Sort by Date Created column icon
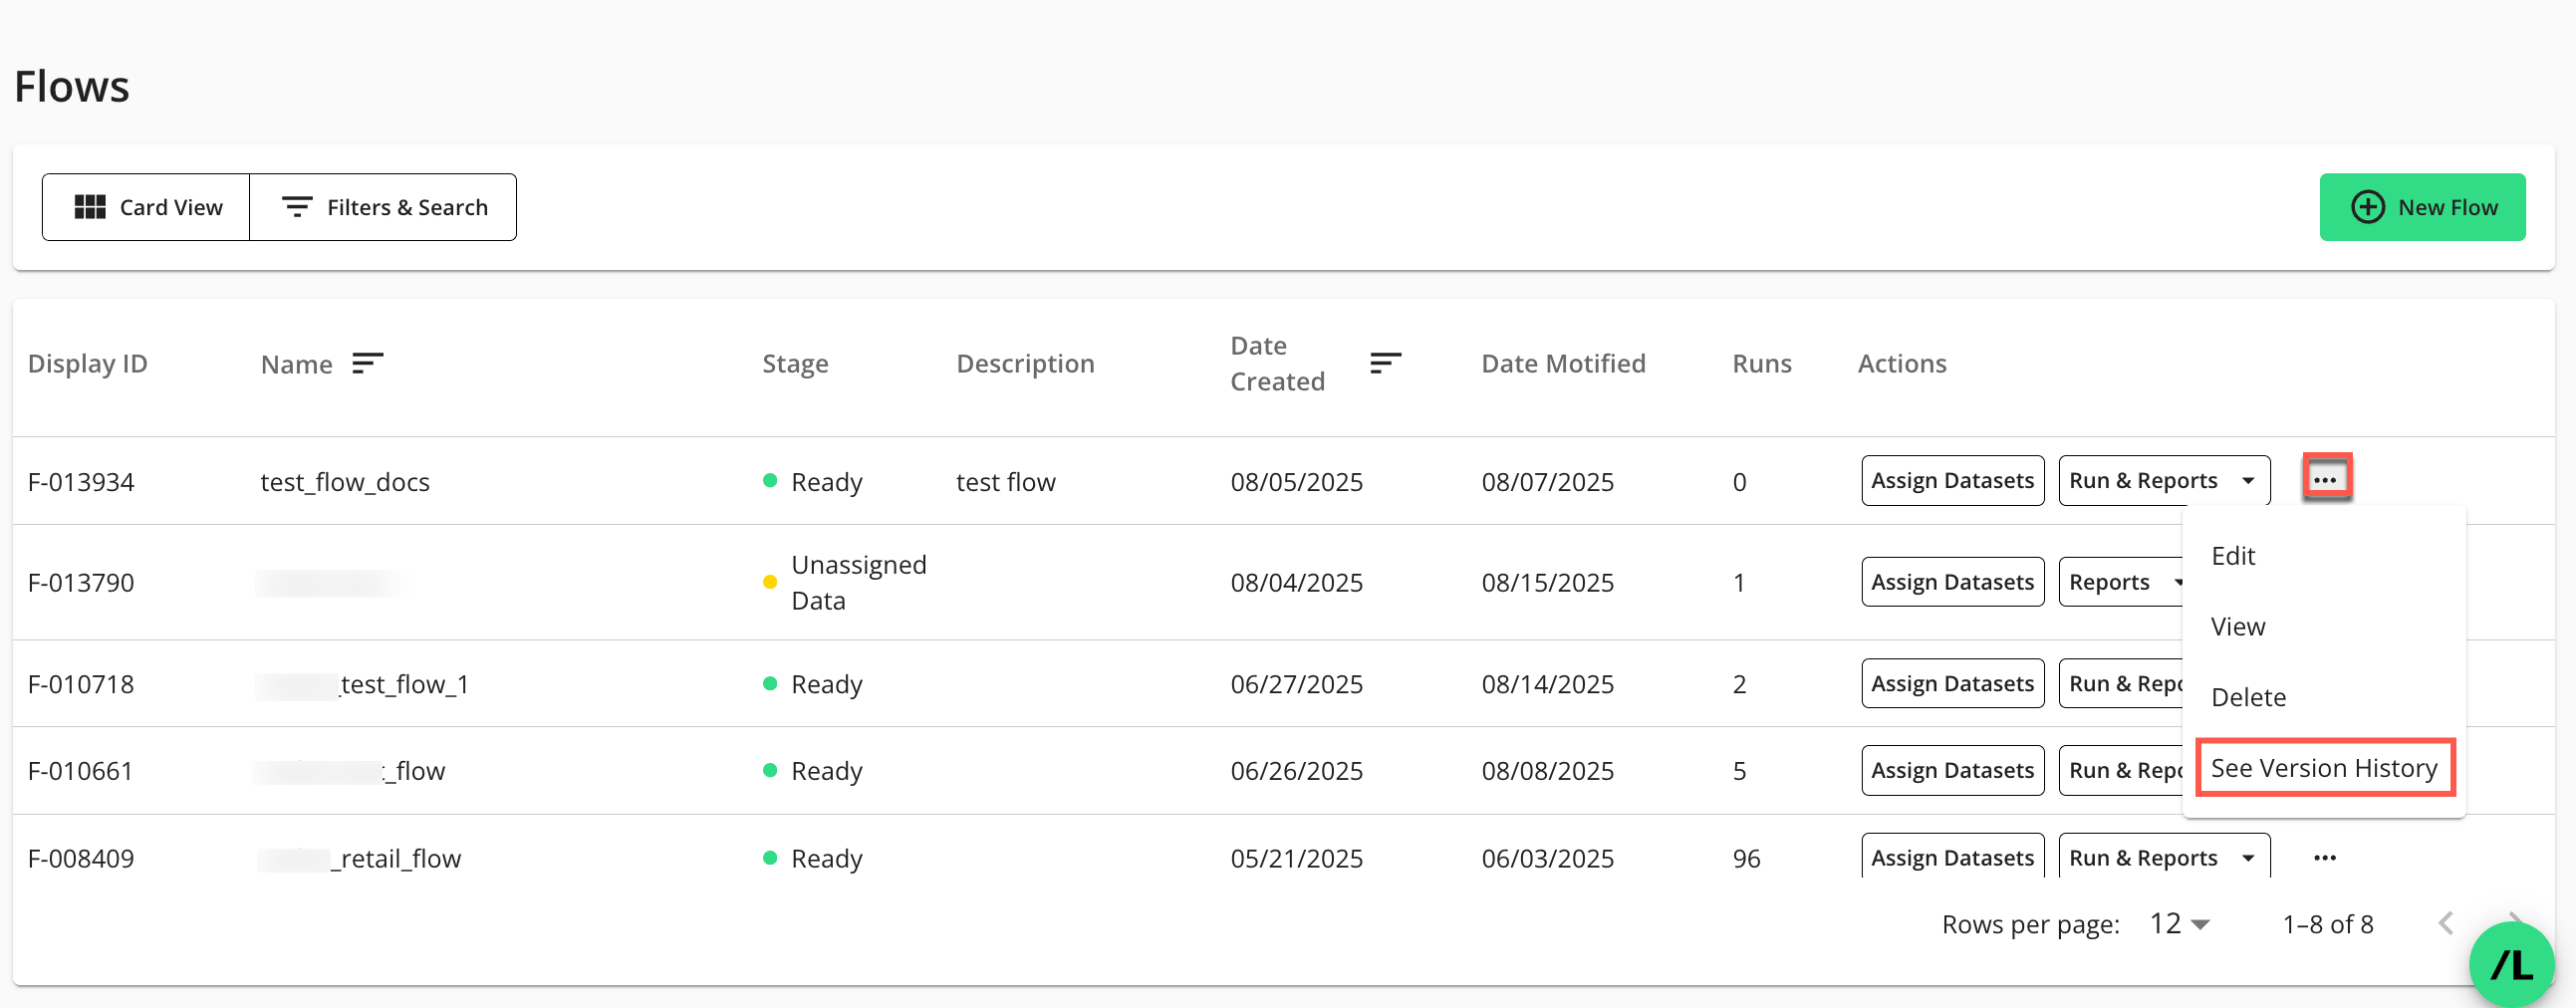 (x=1384, y=363)
